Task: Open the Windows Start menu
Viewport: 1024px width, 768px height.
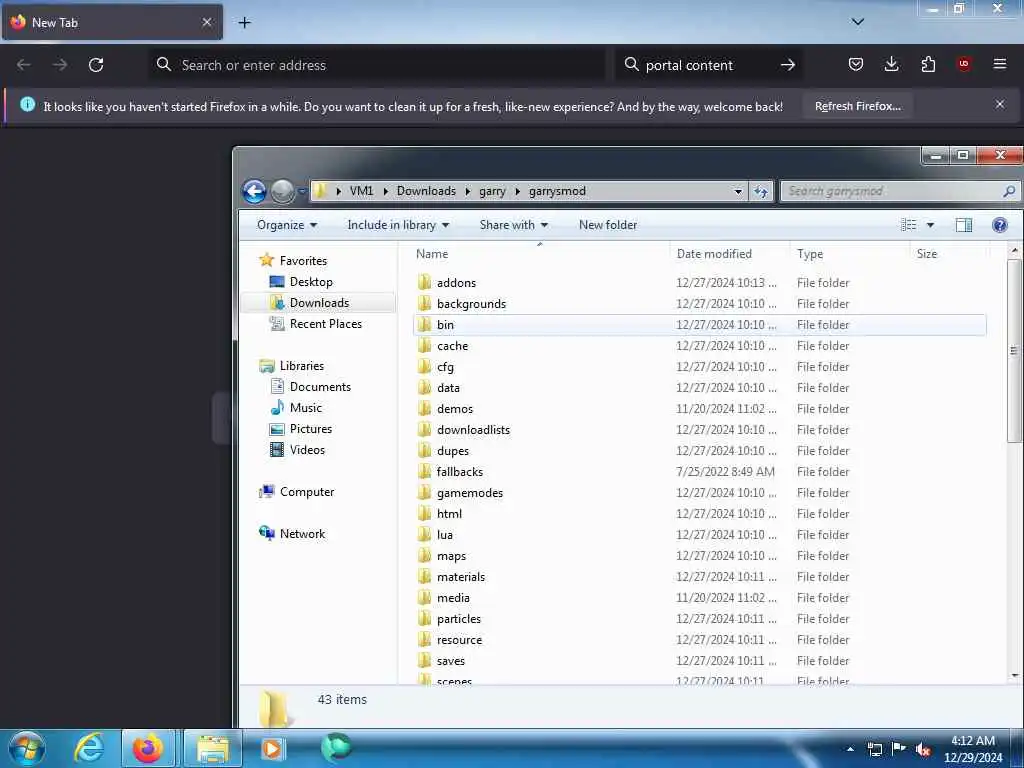Action: click(x=27, y=748)
